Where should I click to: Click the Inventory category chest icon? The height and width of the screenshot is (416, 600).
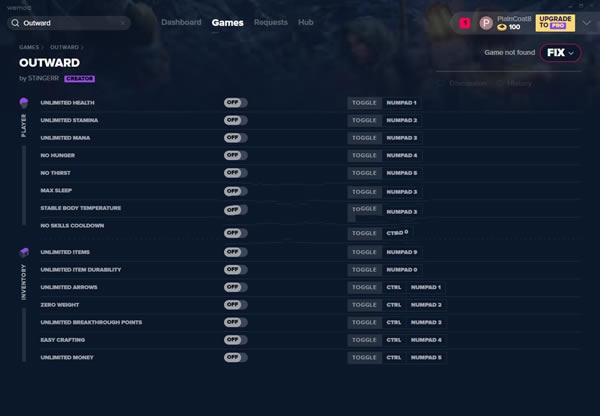pos(24,252)
